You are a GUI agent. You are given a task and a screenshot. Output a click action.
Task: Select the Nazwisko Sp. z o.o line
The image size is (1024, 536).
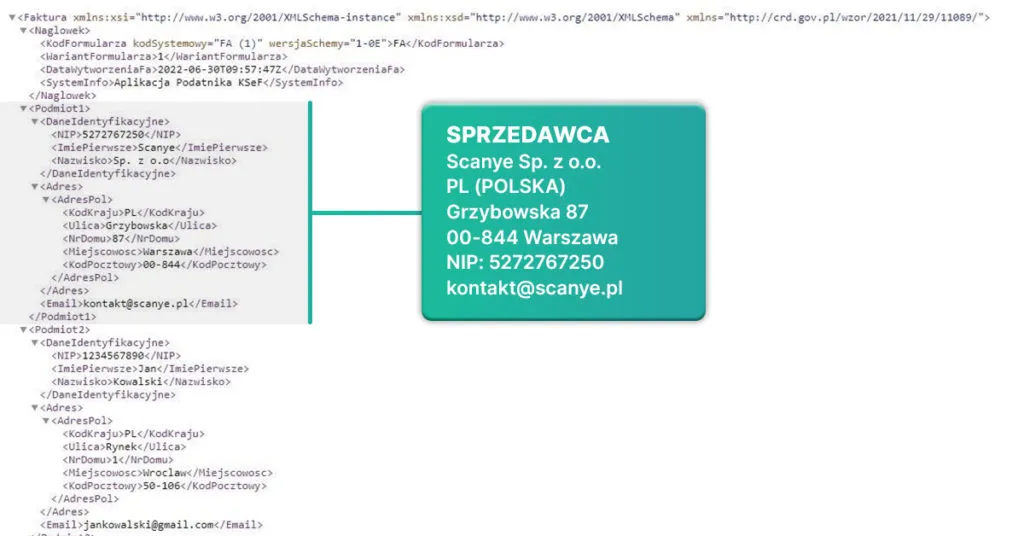(x=144, y=161)
